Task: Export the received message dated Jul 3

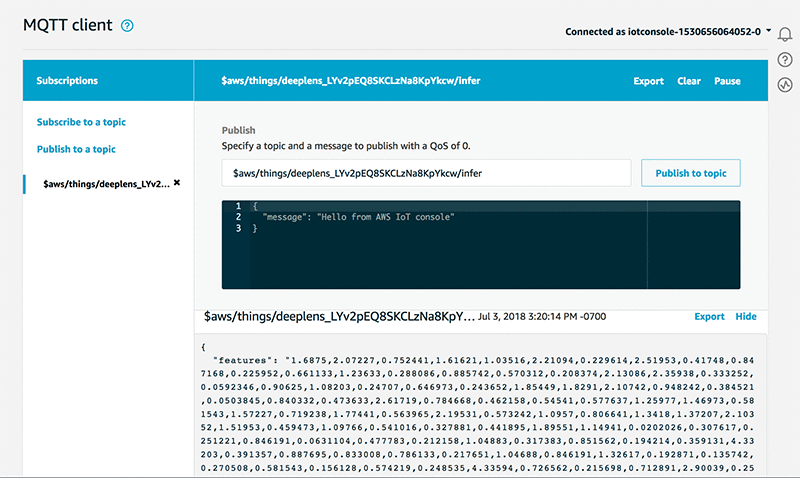Action: click(709, 316)
